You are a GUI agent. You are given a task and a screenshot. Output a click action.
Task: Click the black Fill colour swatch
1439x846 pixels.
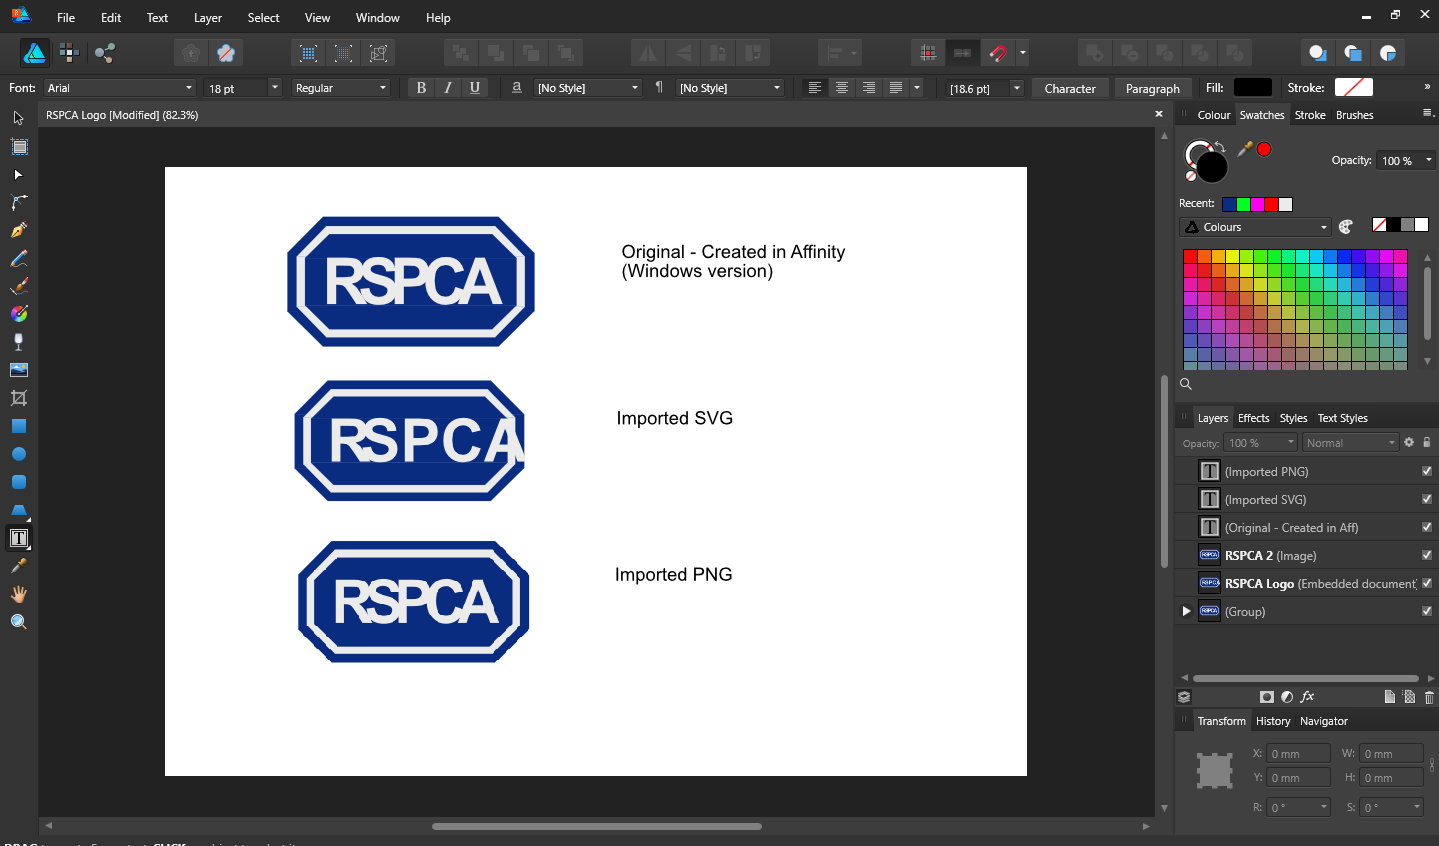1253,88
